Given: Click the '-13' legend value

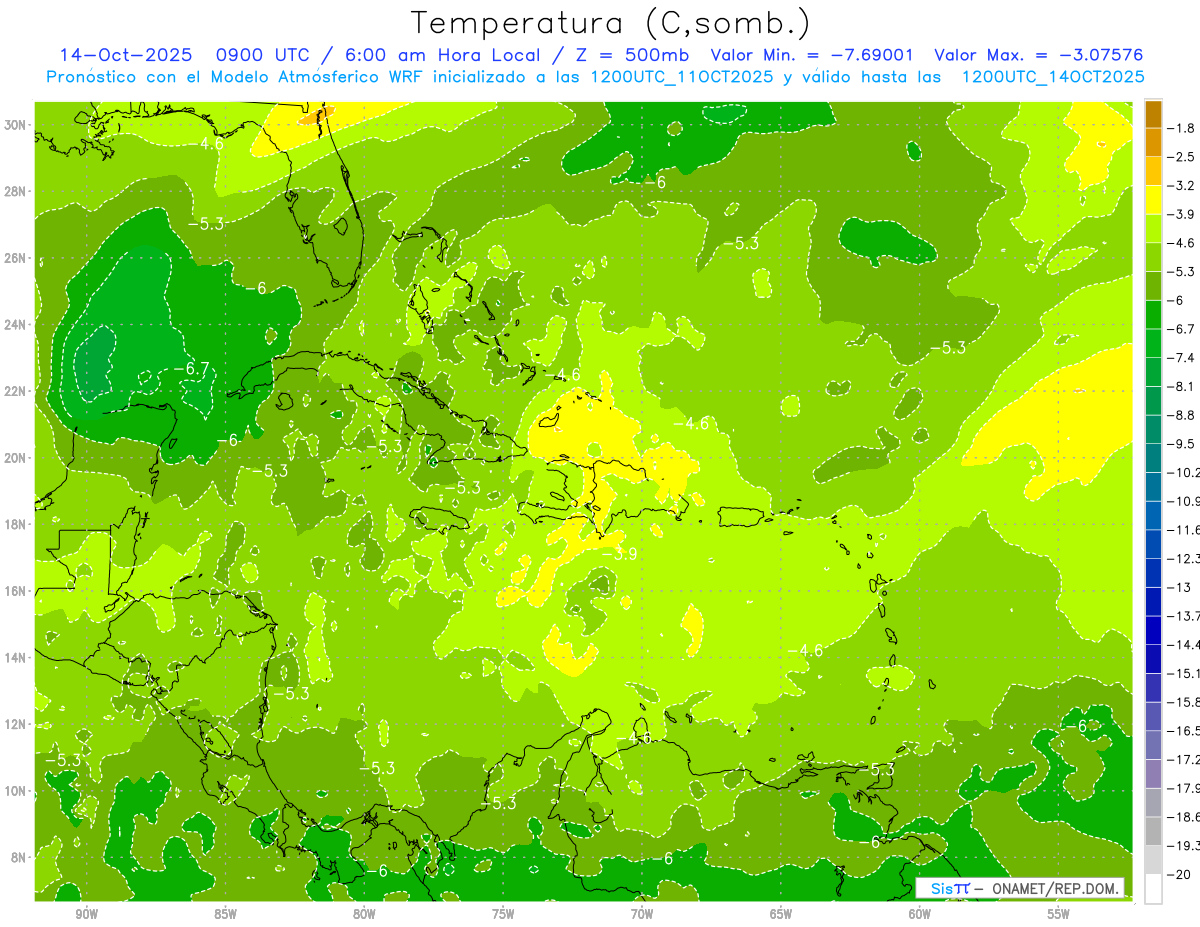Looking at the screenshot, I should pos(1179,587).
